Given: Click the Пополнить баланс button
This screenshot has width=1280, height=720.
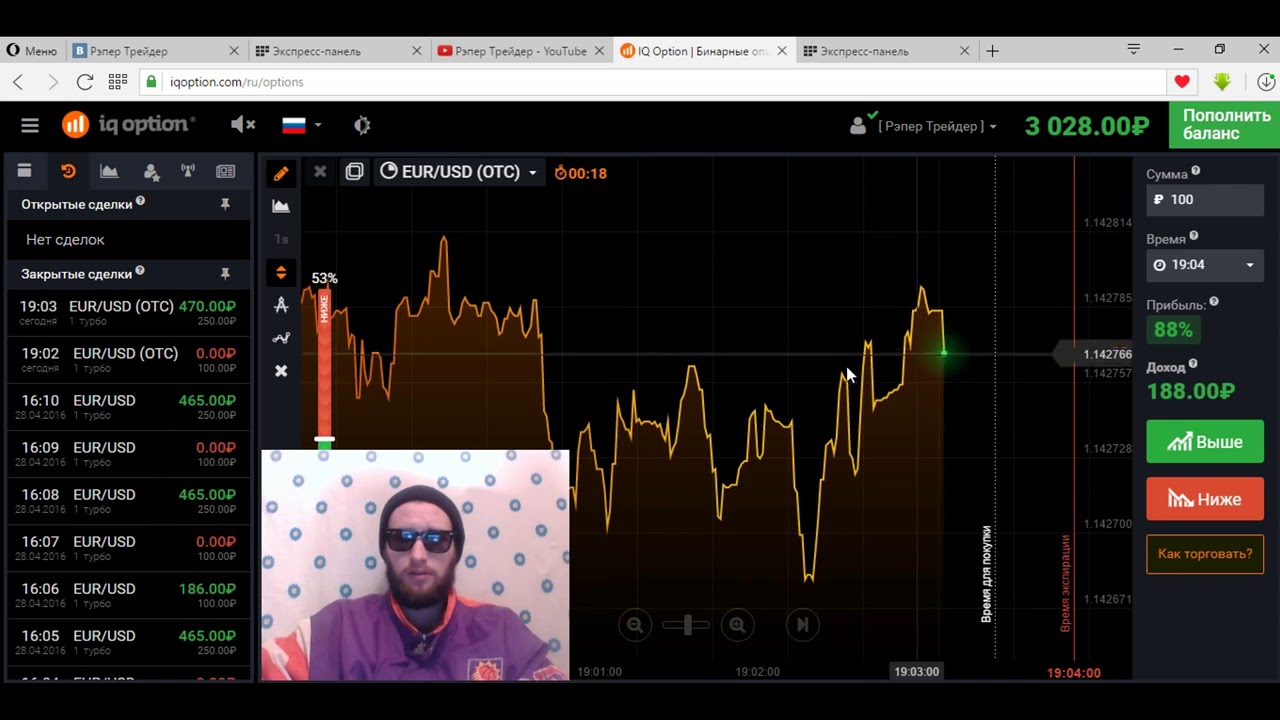Looking at the screenshot, I should 1224,125.
